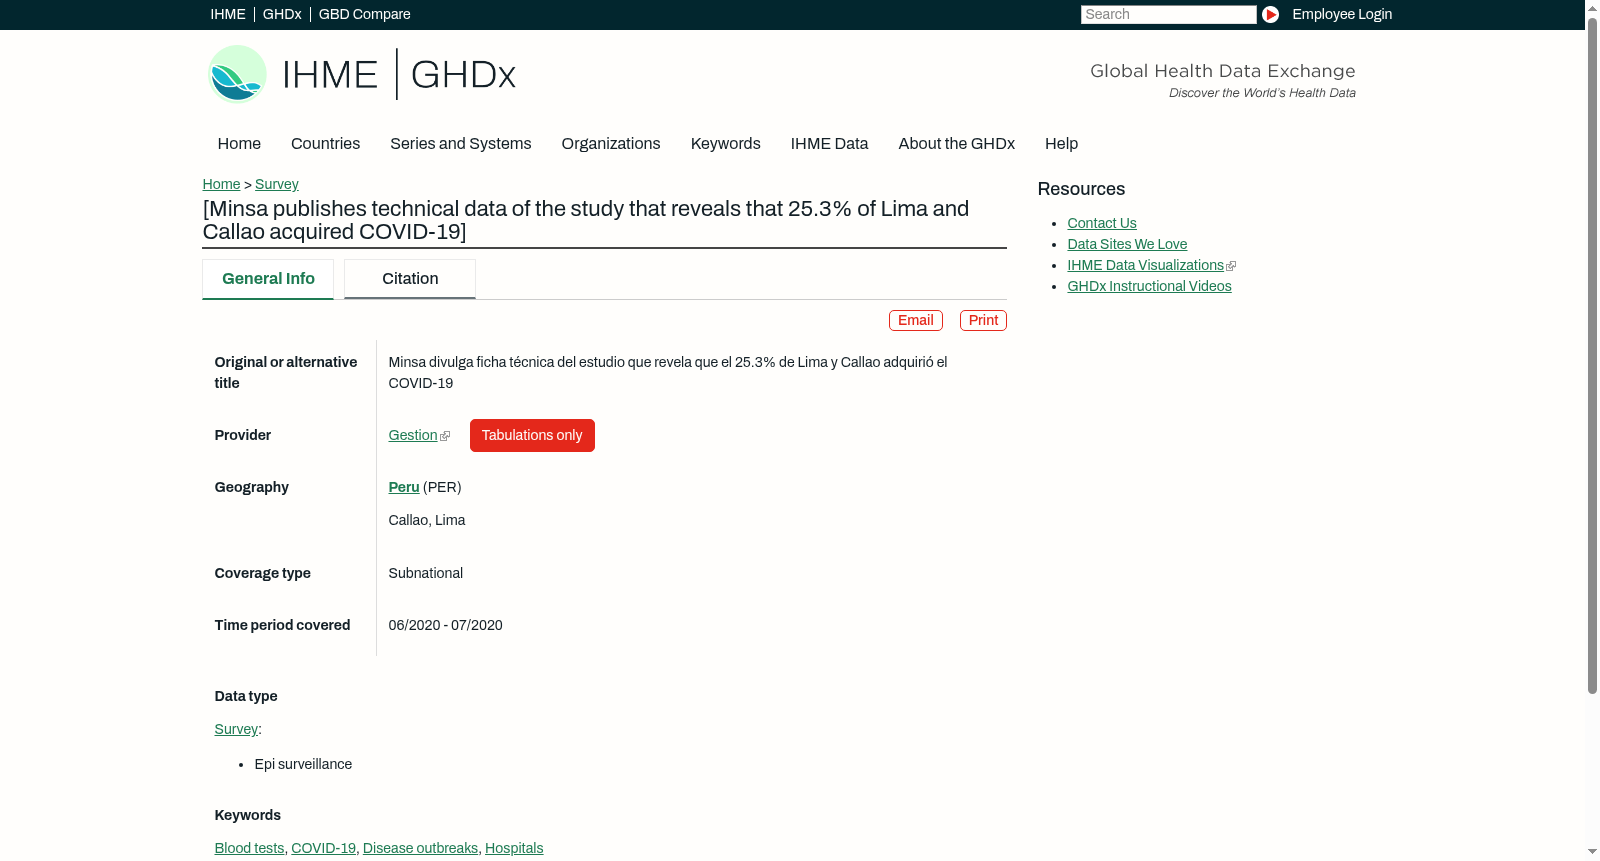This screenshot has width=1600, height=861.
Task: Click the red search submit arrow icon
Action: coord(1270,14)
